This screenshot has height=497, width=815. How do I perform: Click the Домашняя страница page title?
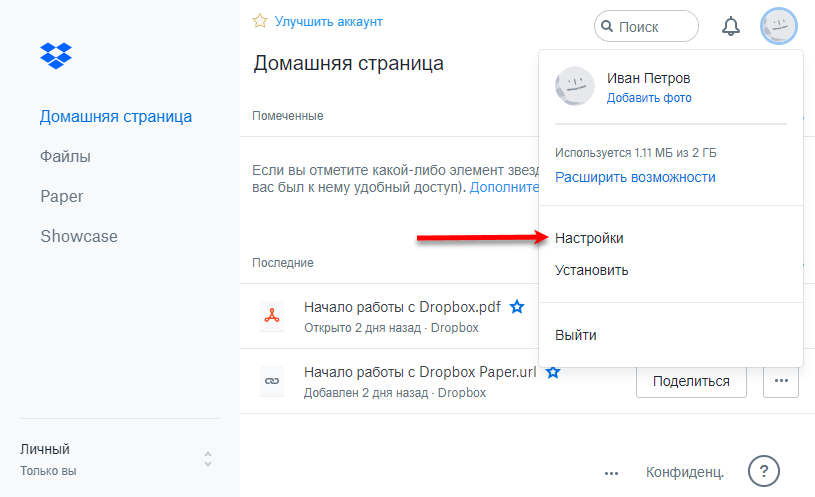(x=348, y=63)
